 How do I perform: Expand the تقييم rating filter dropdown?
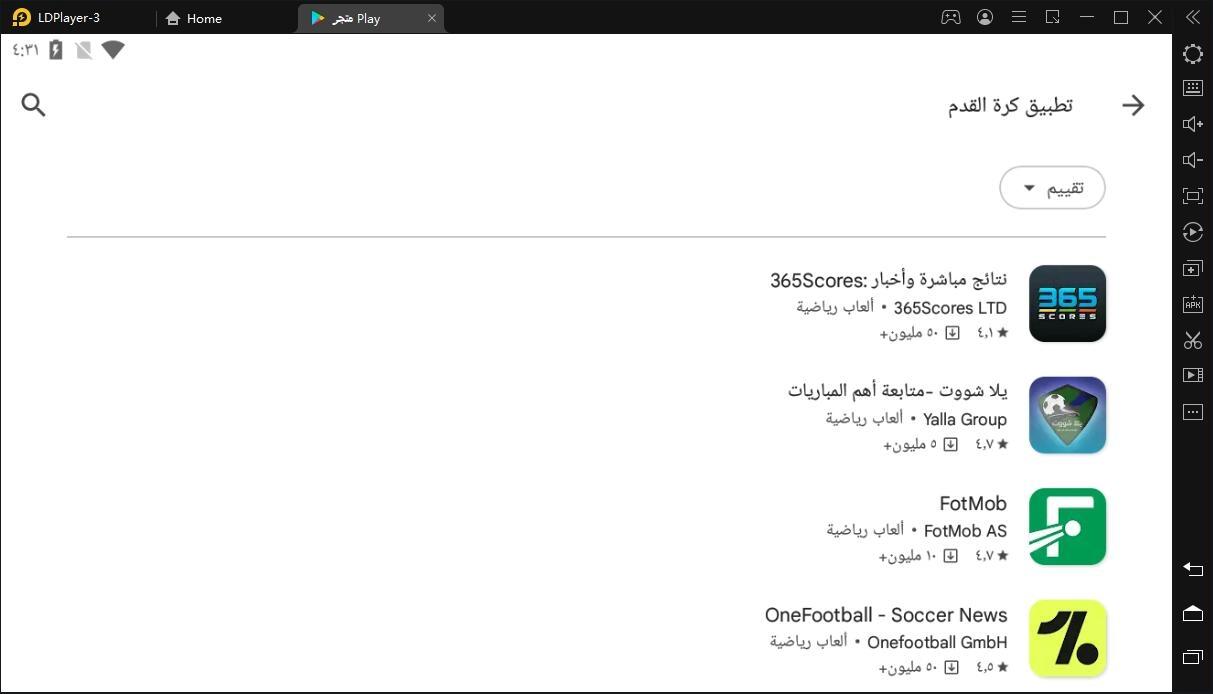[x=1052, y=188]
